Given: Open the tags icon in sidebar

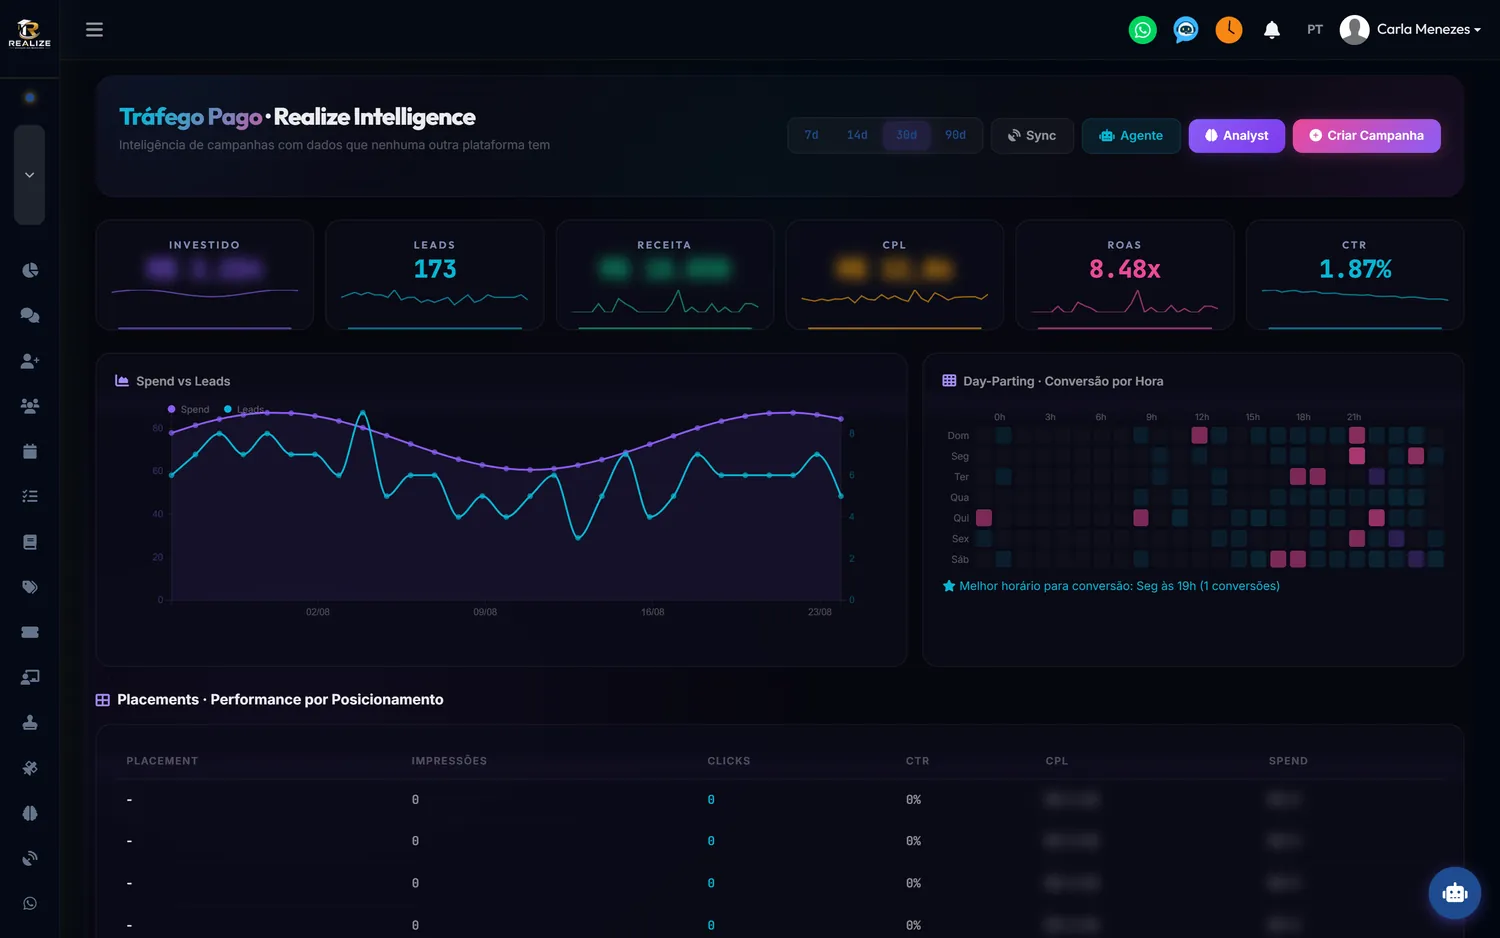Looking at the screenshot, I should click(30, 587).
